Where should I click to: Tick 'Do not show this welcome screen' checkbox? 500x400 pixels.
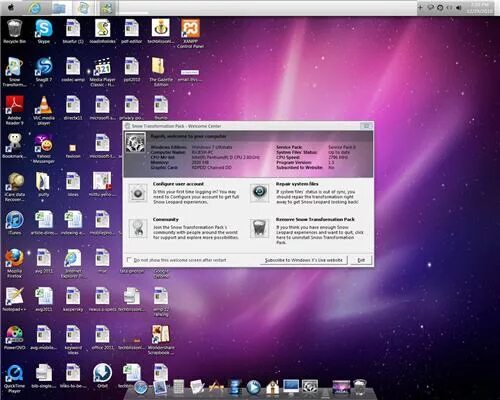129,260
